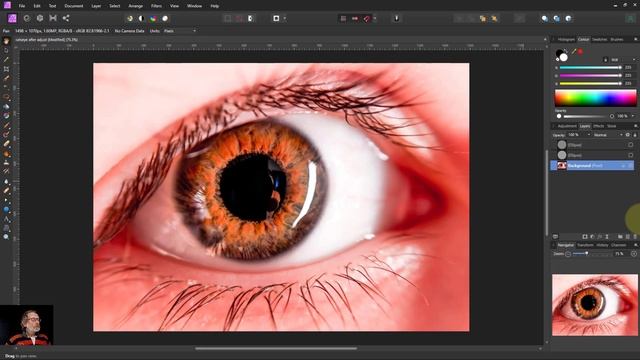Click the red picked colour swatch

click(x=580, y=52)
